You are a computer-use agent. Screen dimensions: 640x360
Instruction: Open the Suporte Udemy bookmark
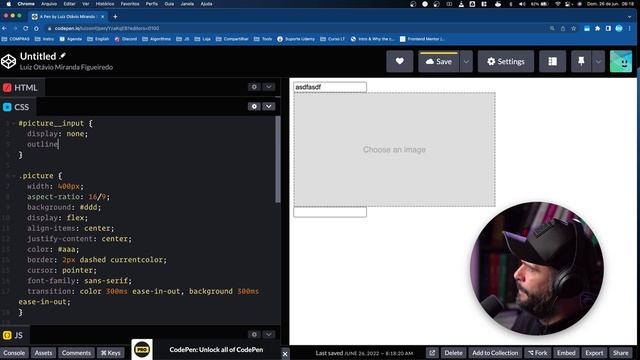296,39
